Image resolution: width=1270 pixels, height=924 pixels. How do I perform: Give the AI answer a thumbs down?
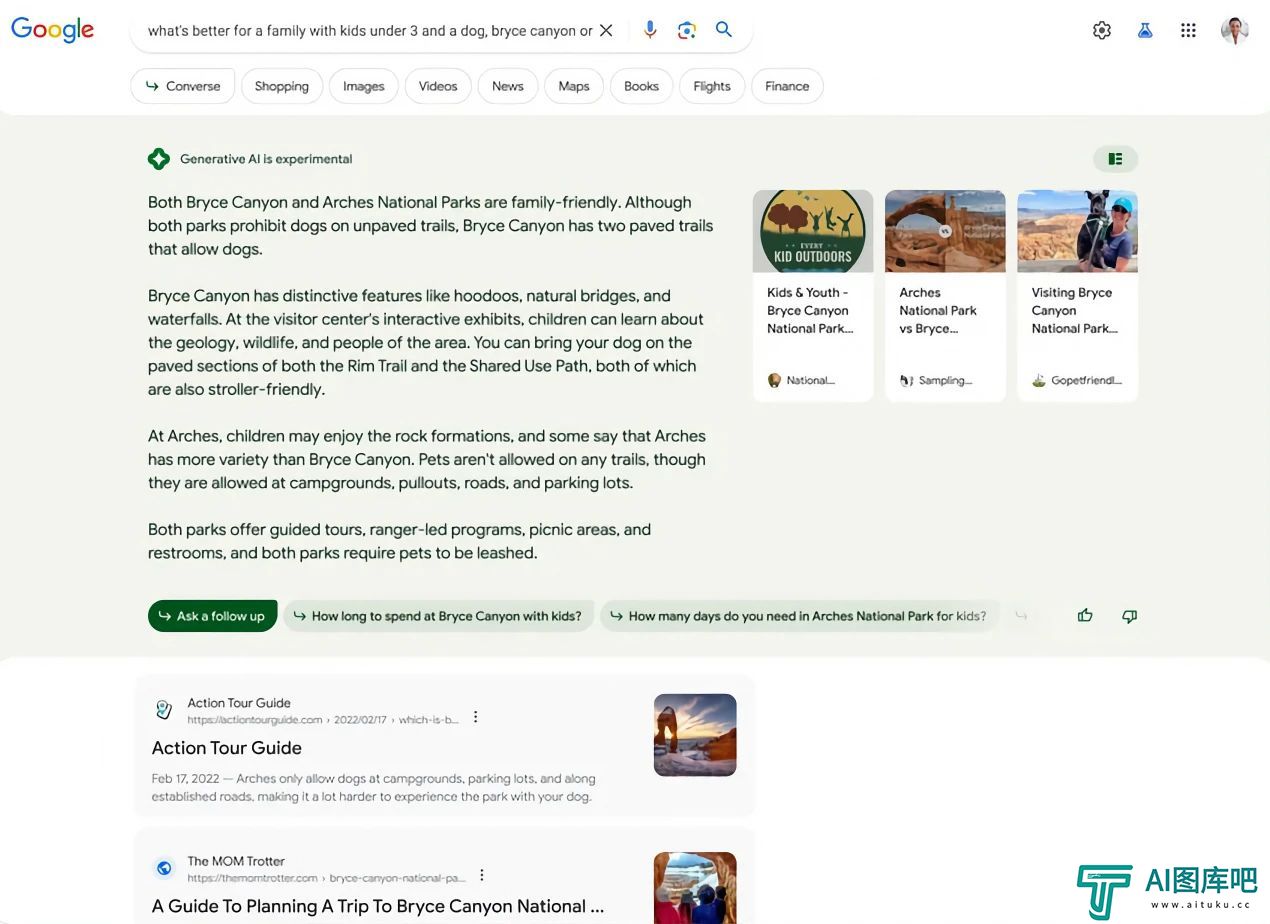[1129, 616]
